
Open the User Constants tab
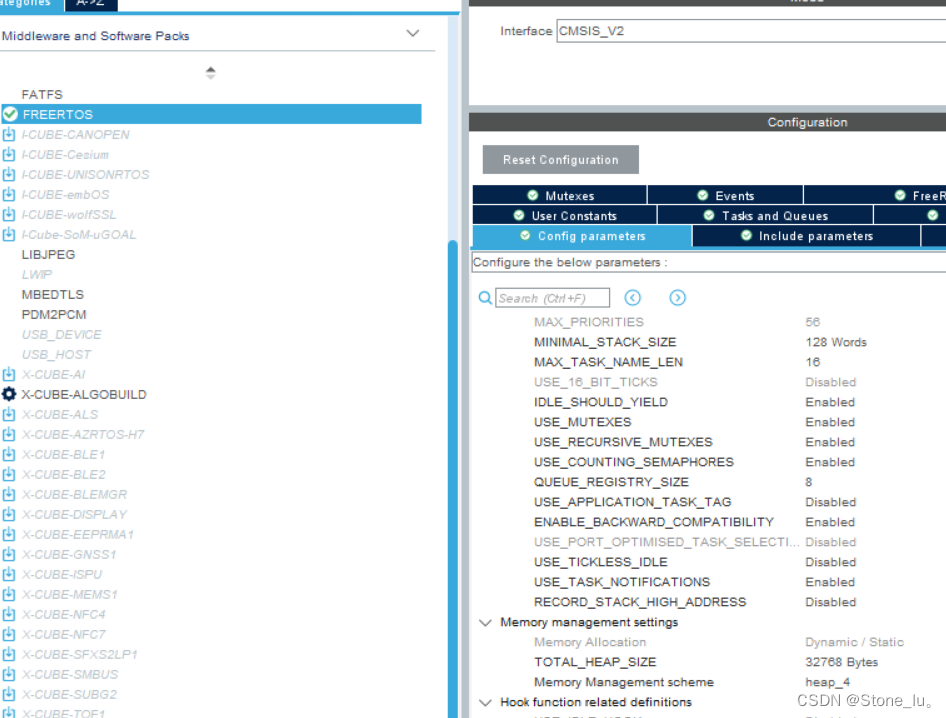565,215
